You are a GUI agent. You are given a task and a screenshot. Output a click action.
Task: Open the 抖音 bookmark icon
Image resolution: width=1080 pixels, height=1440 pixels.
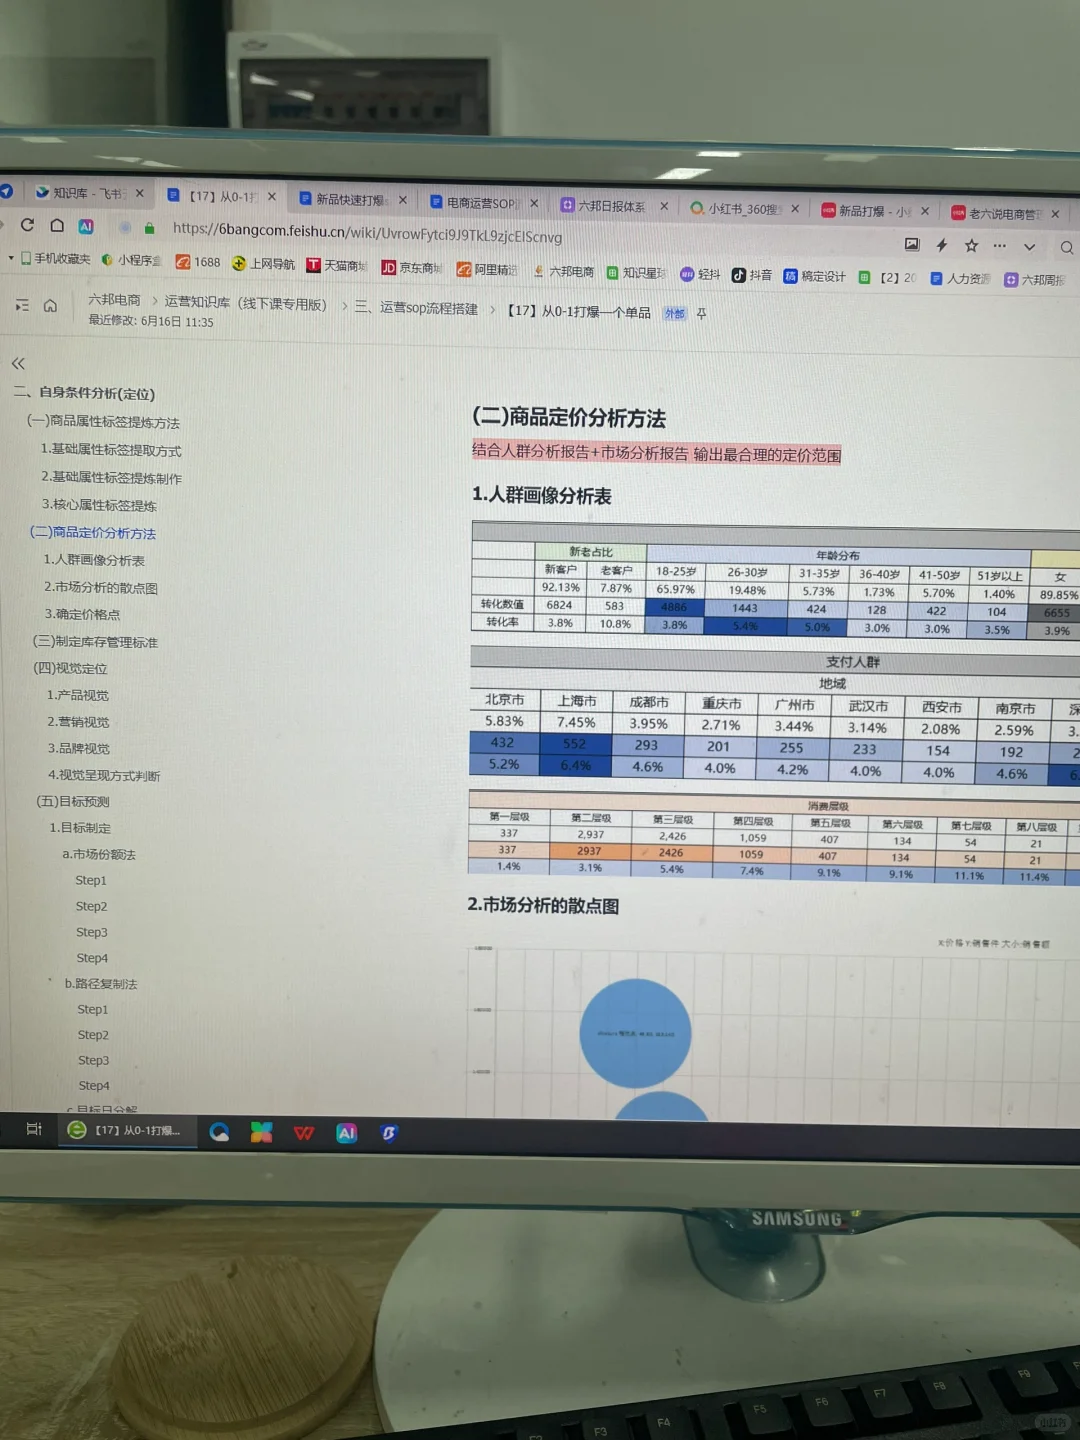(739, 274)
